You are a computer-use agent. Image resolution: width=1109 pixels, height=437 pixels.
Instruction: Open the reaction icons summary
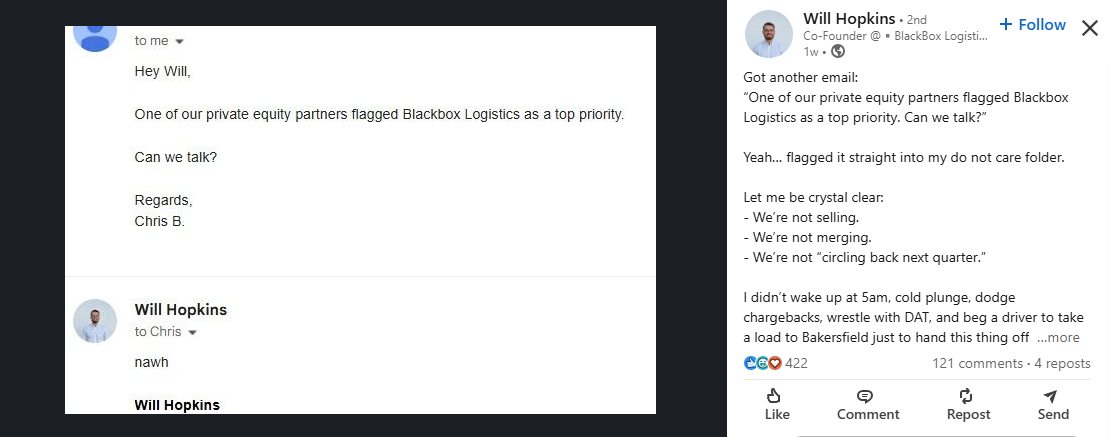pos(762,363)
